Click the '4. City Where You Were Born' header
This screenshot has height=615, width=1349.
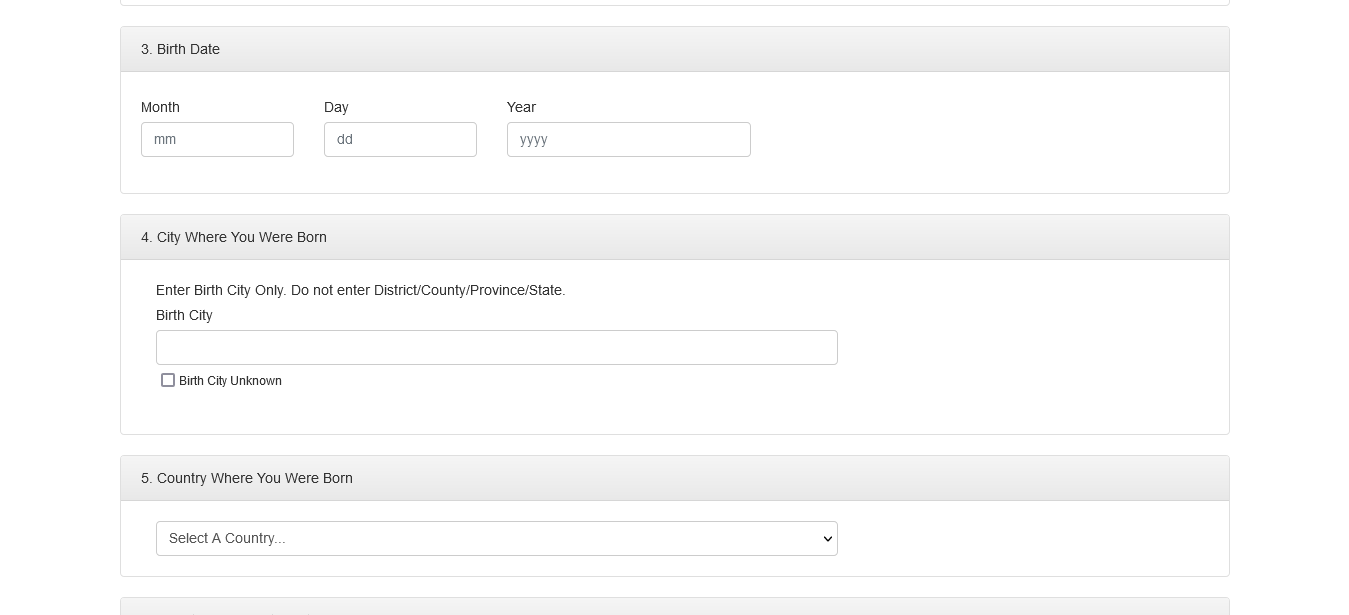[x=234, y=237]
